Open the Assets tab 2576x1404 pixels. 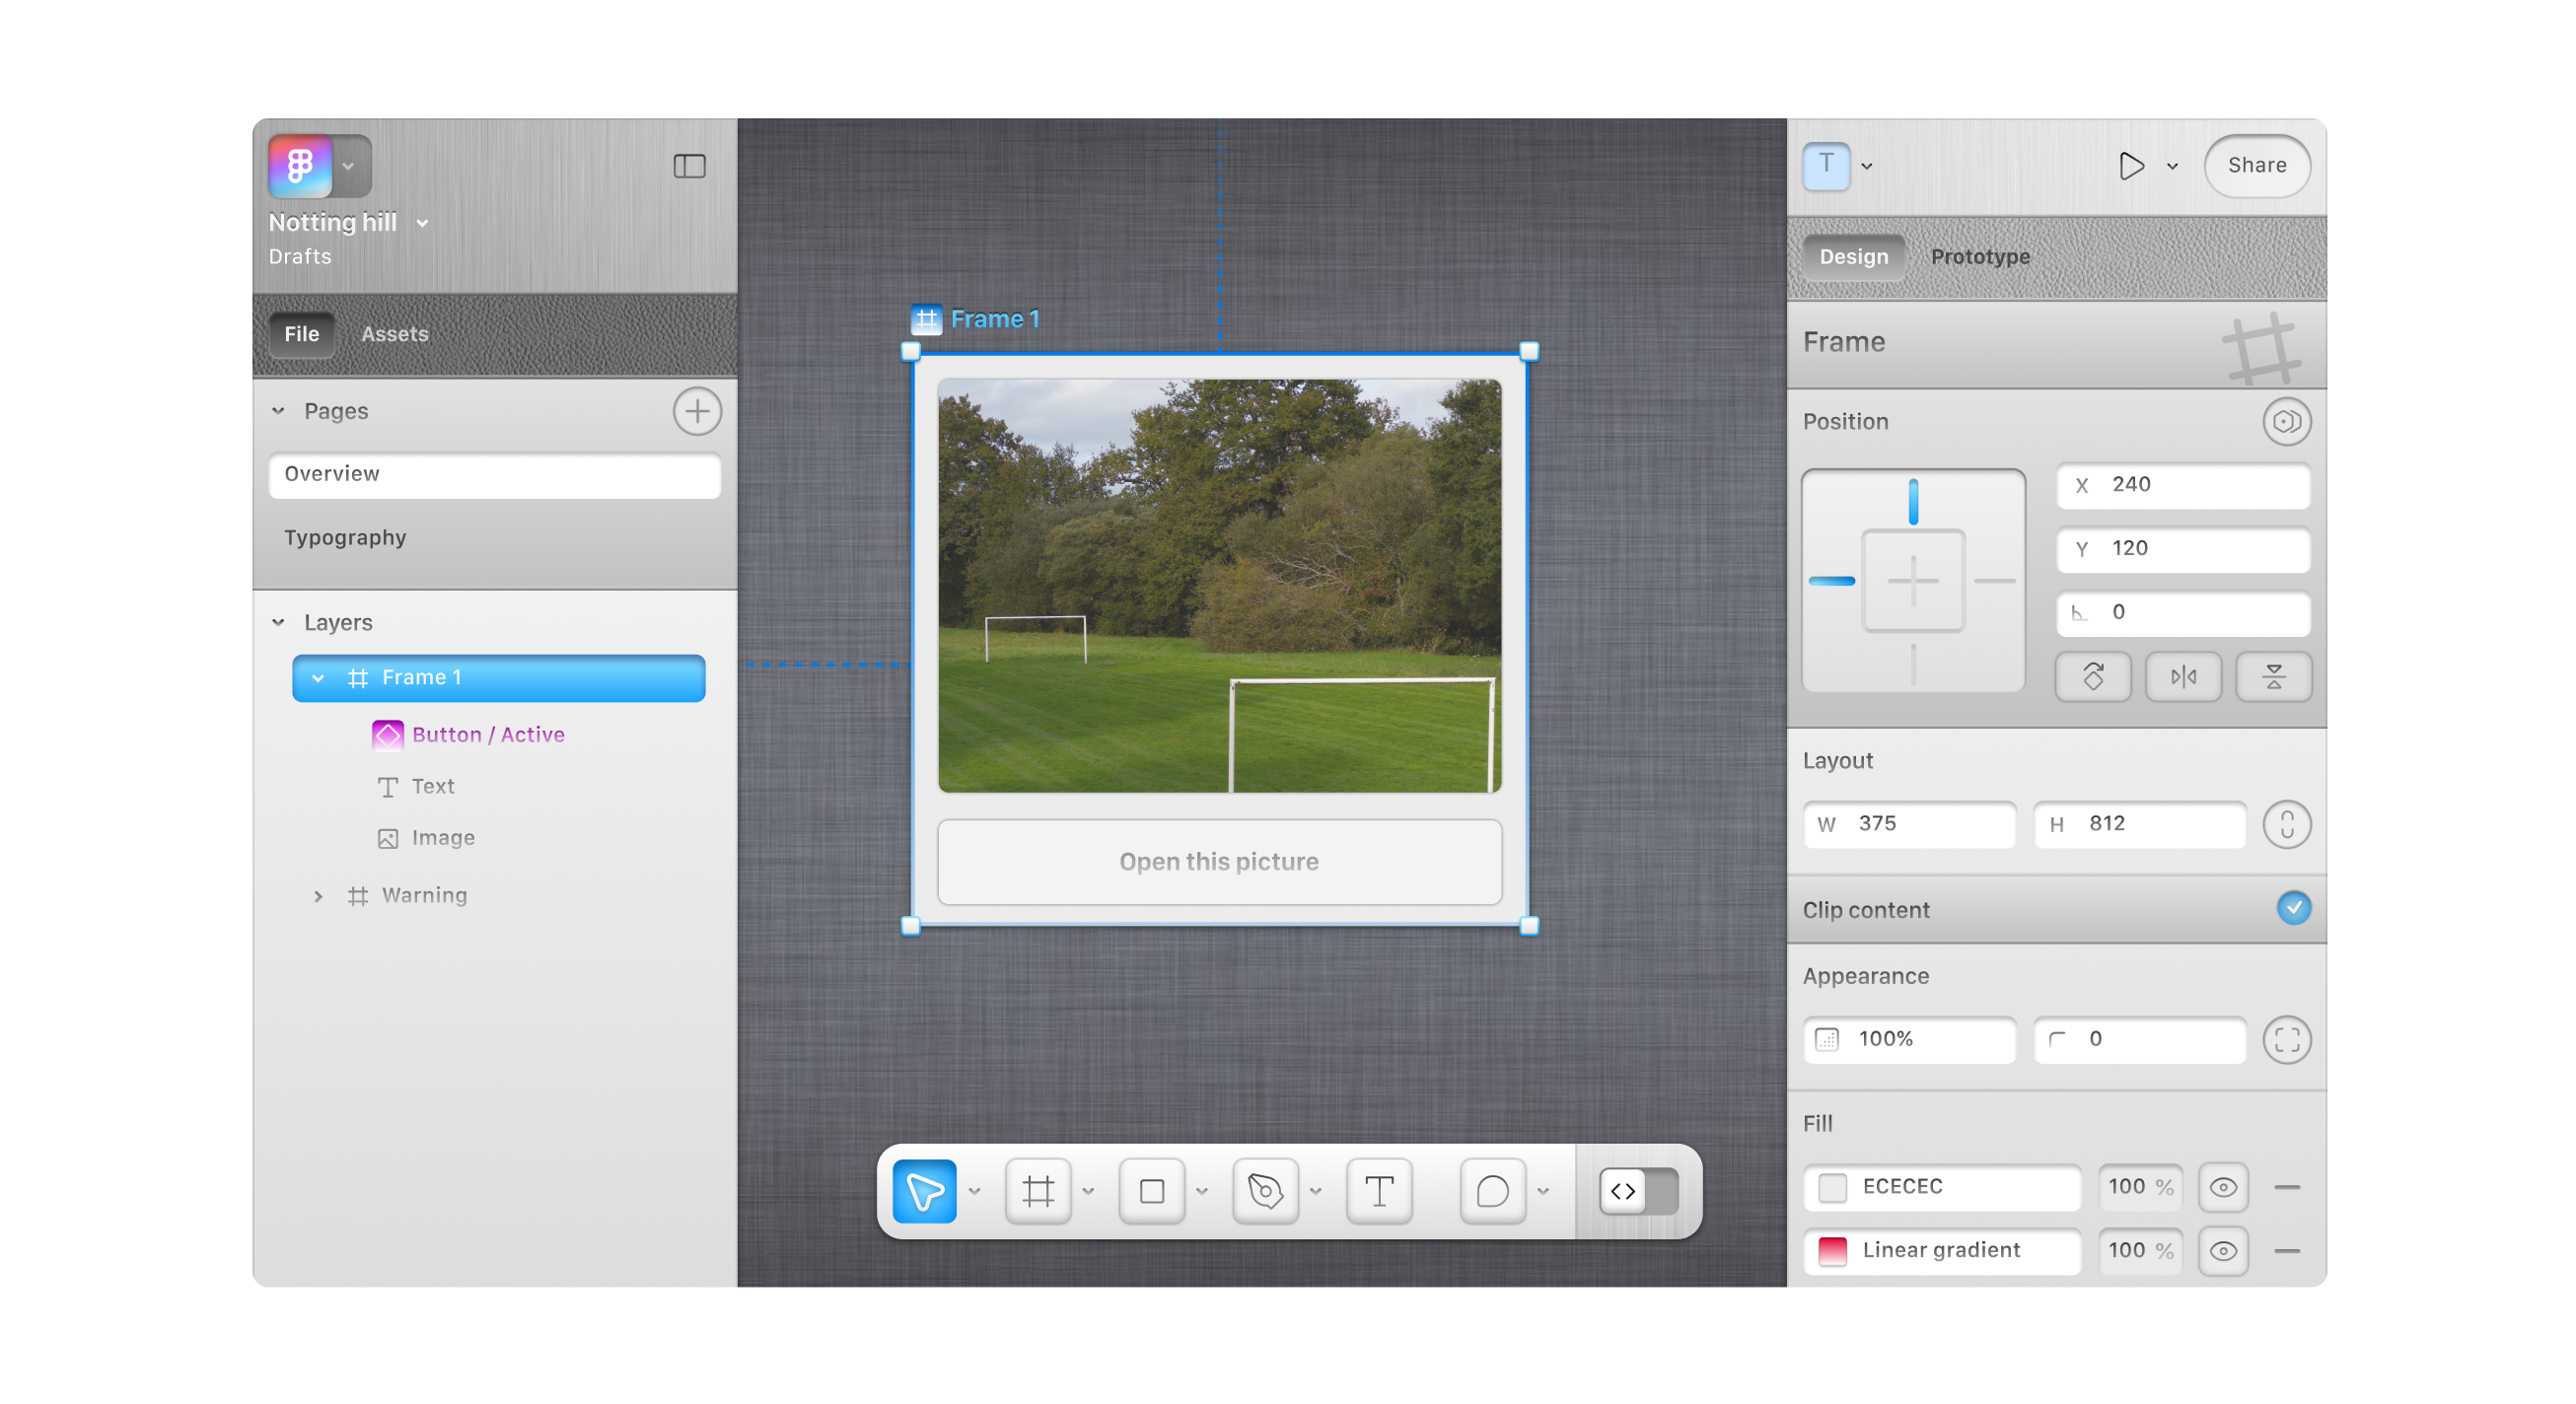(394, 334)
